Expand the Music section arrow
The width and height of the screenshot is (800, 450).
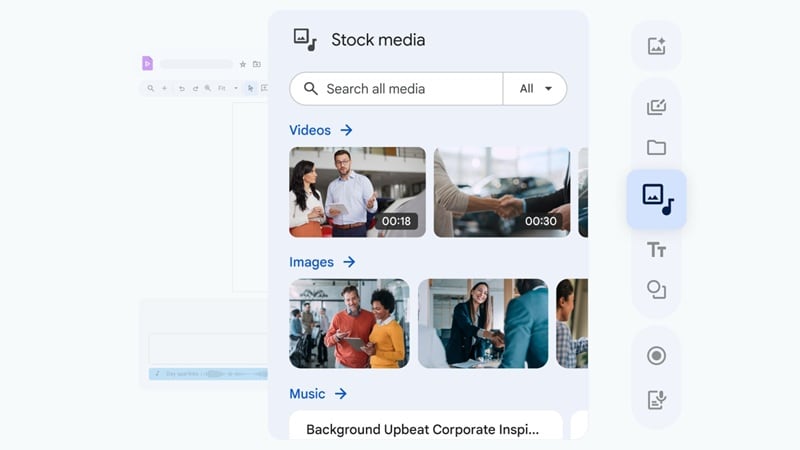341,393
